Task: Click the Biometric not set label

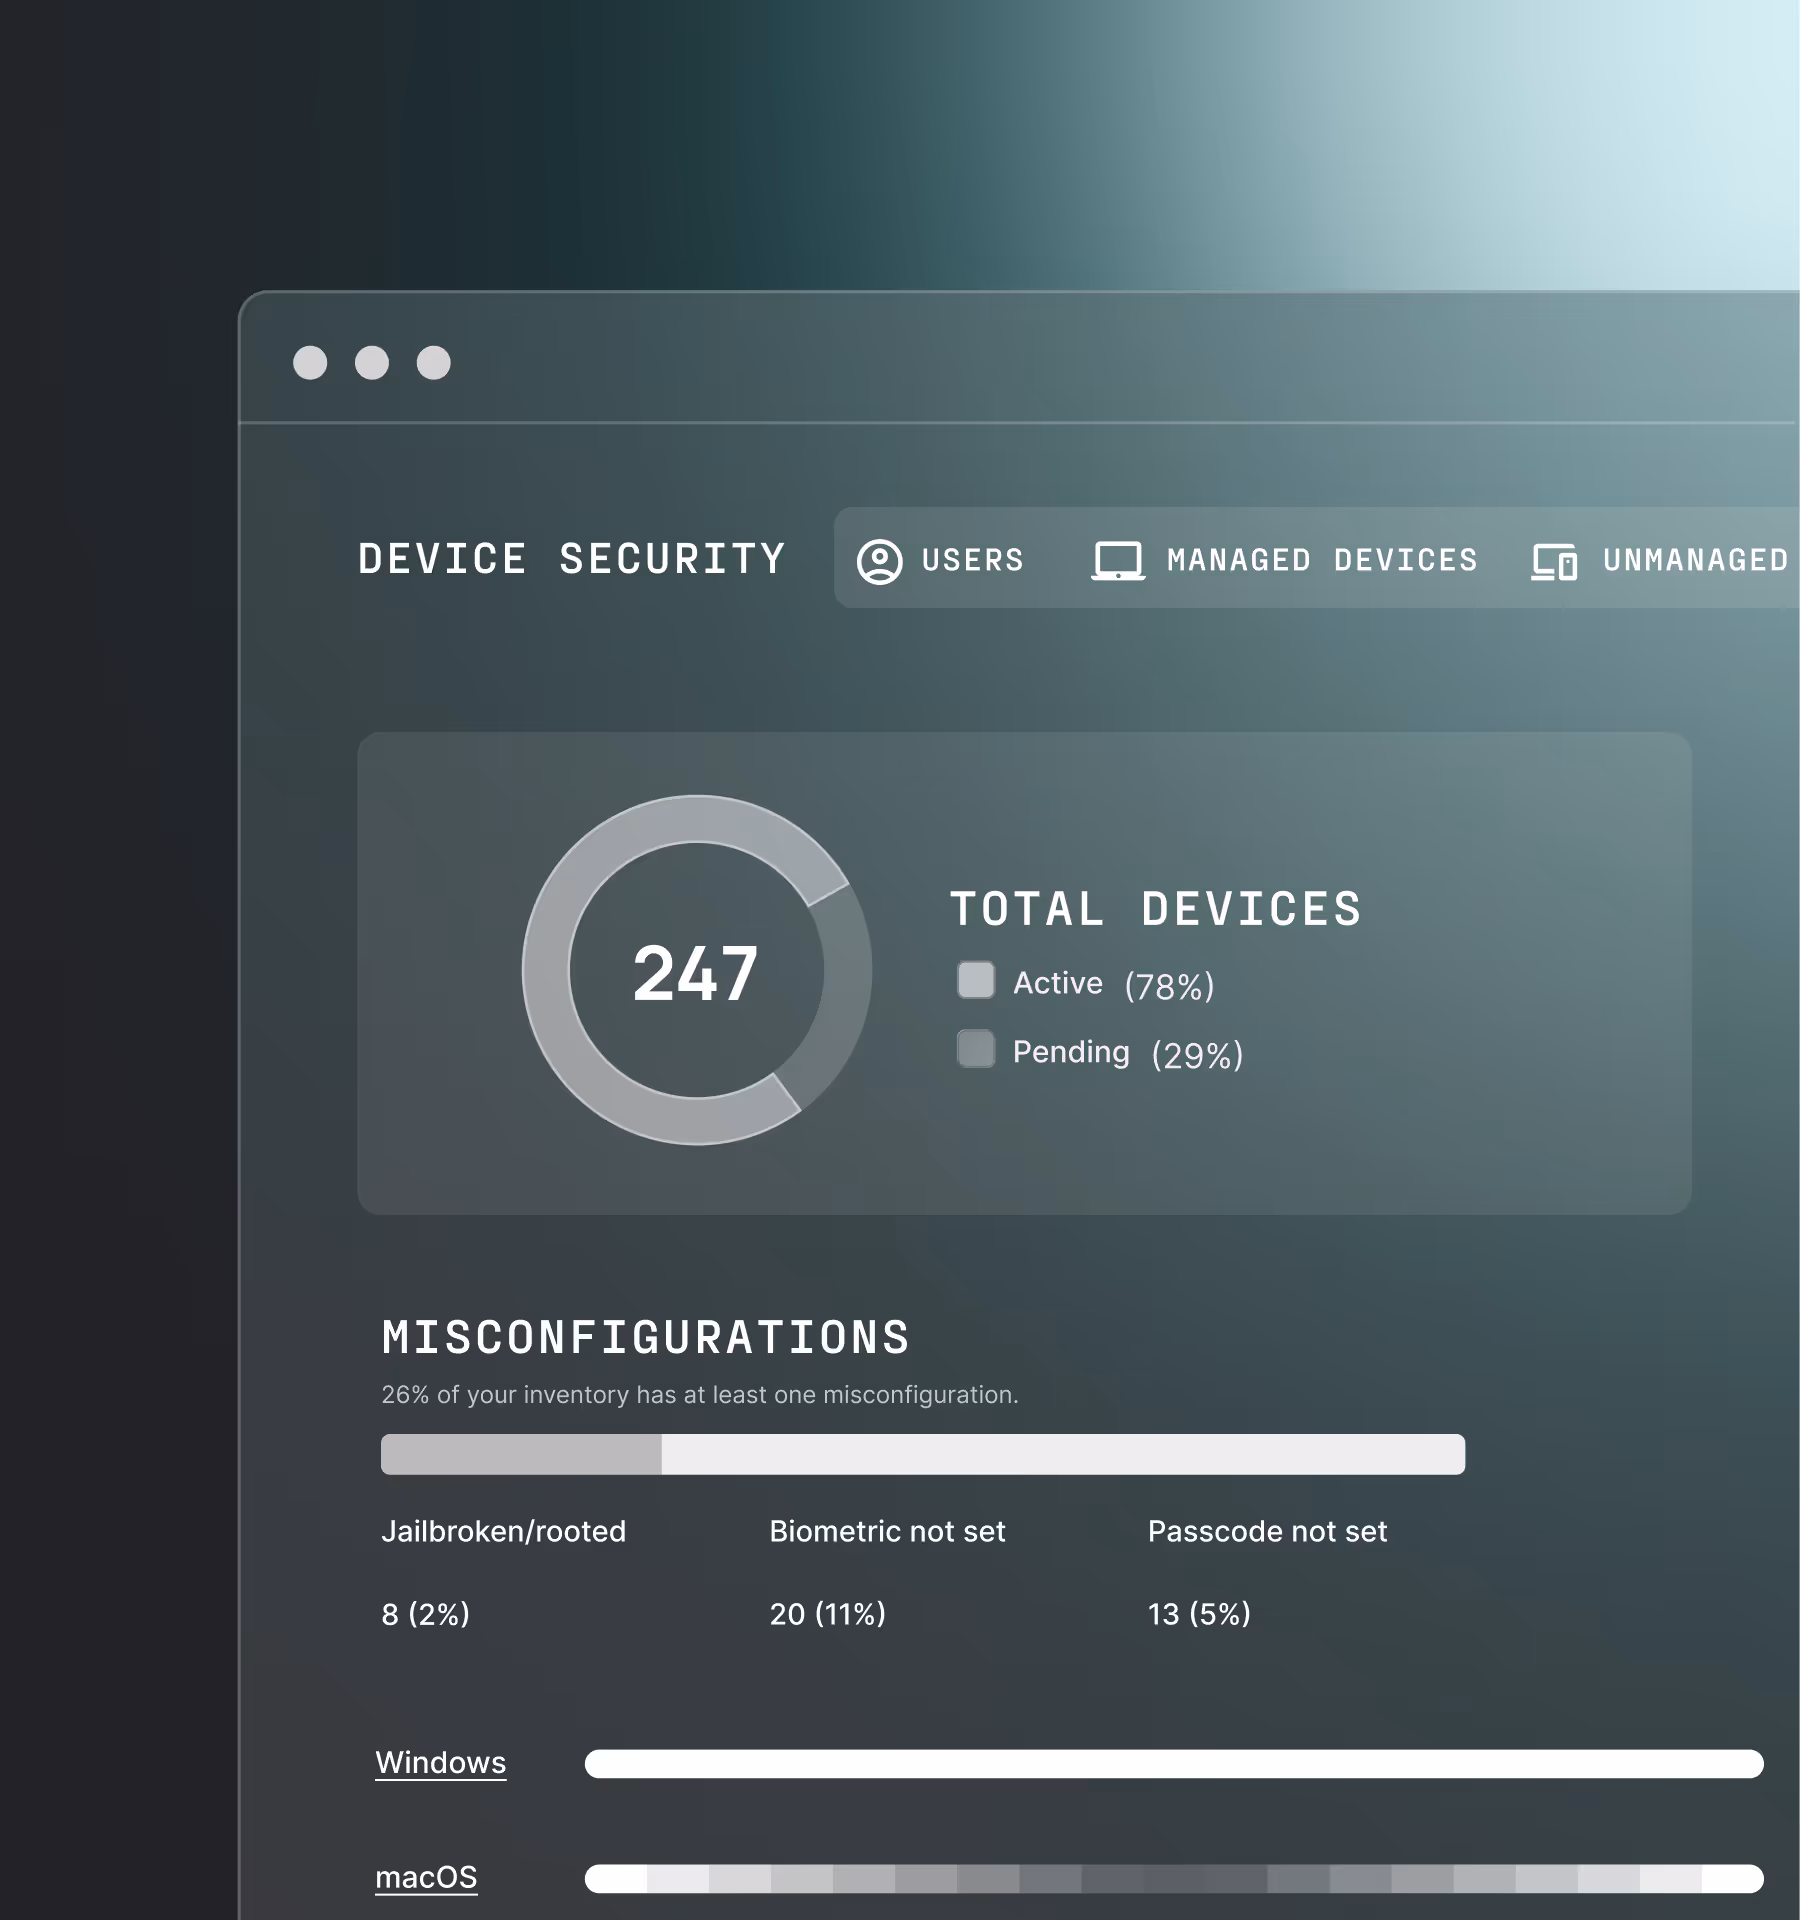Action: click(888, 1532)
